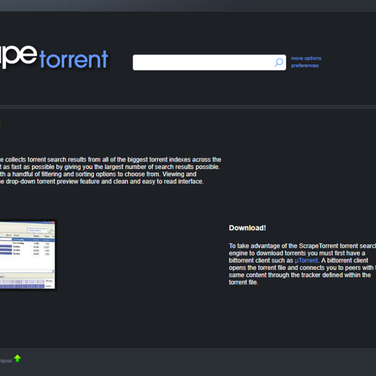Select the 'Download!' heading
376x376 pixels.
(247, 228)
